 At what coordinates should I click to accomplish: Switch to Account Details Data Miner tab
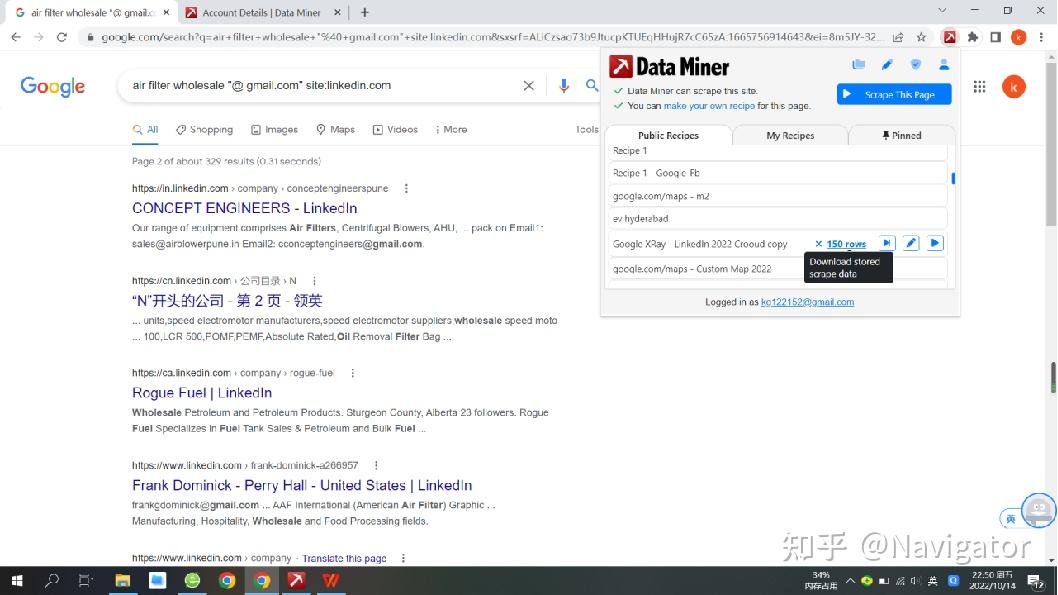click(263, 12)
